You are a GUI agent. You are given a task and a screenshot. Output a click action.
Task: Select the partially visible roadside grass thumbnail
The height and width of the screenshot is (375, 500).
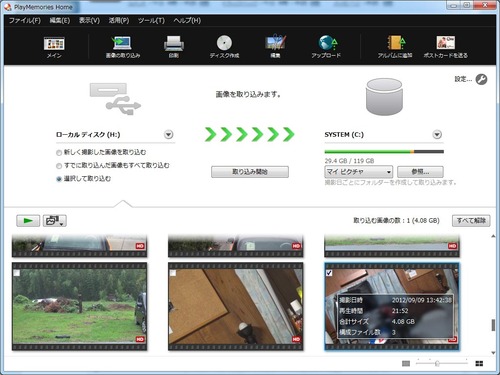[x=392, y=246]
